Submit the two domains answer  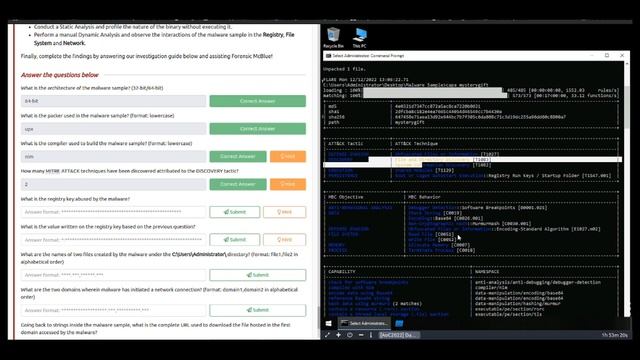pos(258,310)
